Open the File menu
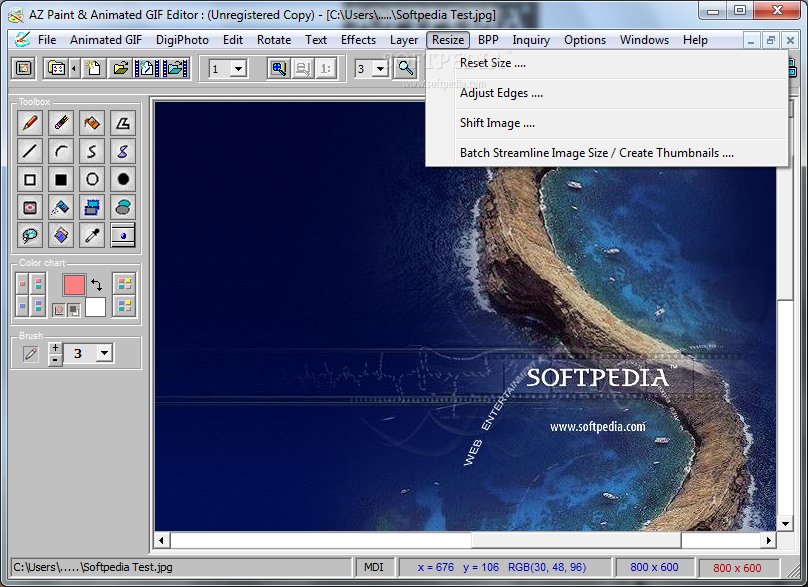 (47, 40)
